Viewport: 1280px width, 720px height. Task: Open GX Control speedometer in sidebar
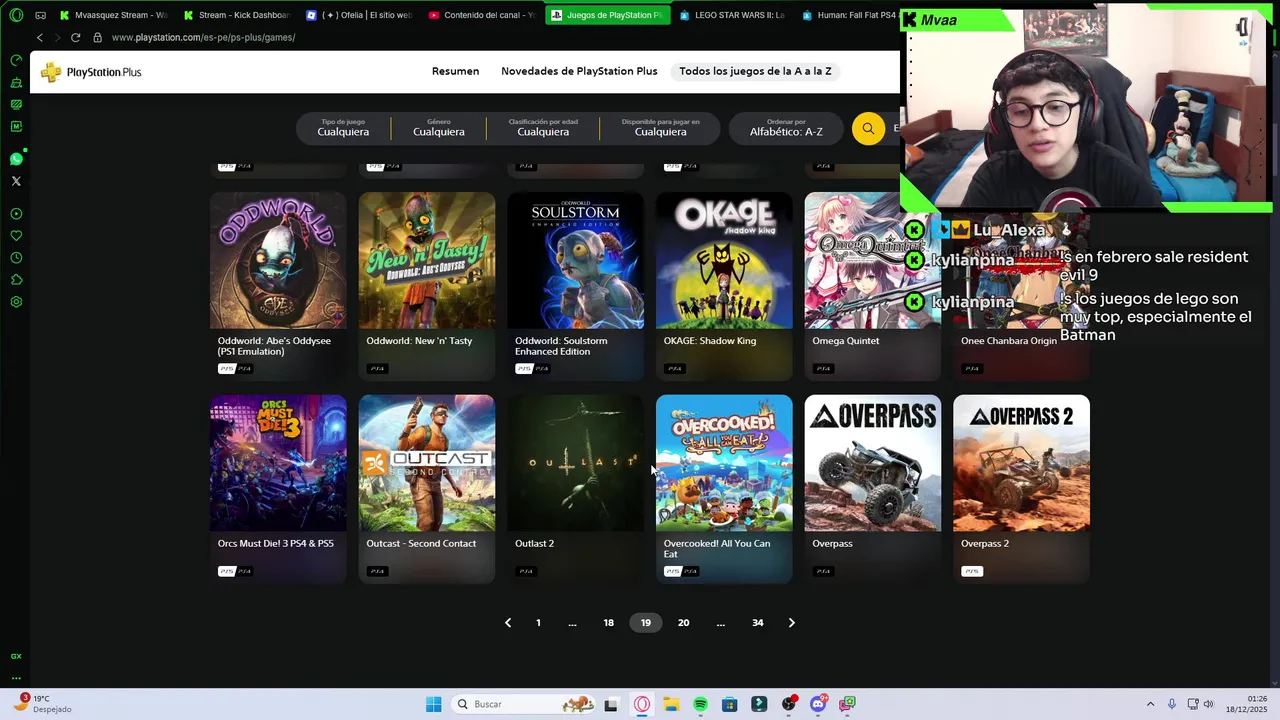point(16,60)
